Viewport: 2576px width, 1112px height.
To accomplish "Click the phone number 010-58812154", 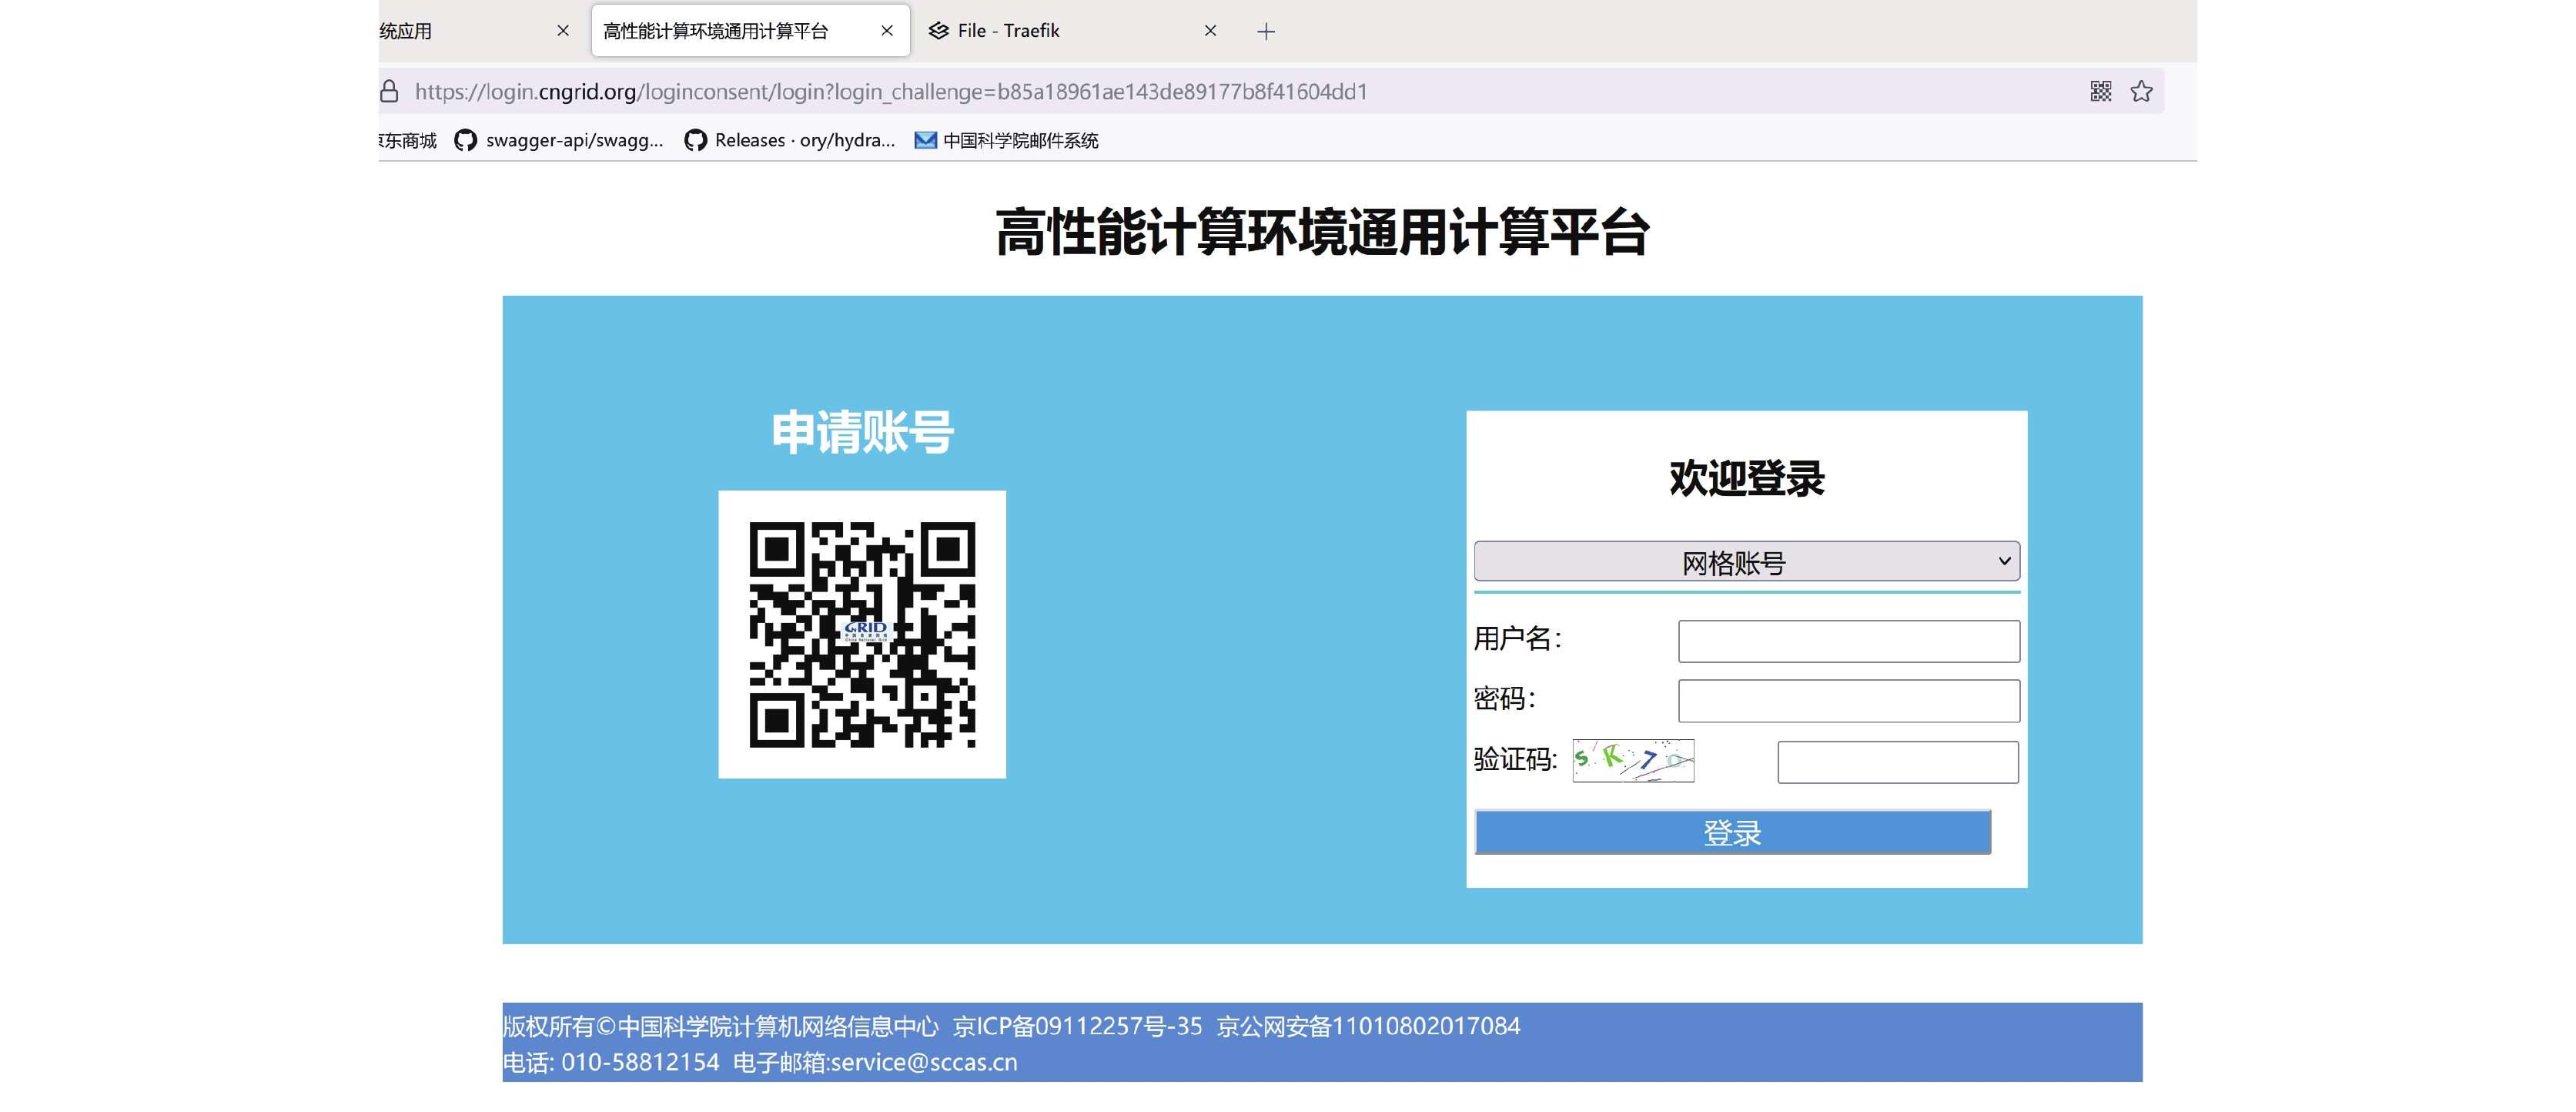I will [640, 1062].
